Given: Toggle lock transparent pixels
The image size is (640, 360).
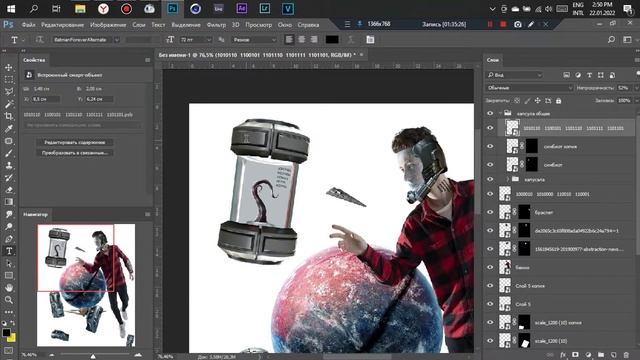Looking at the screenshot, I should click(x=517, y=100).
